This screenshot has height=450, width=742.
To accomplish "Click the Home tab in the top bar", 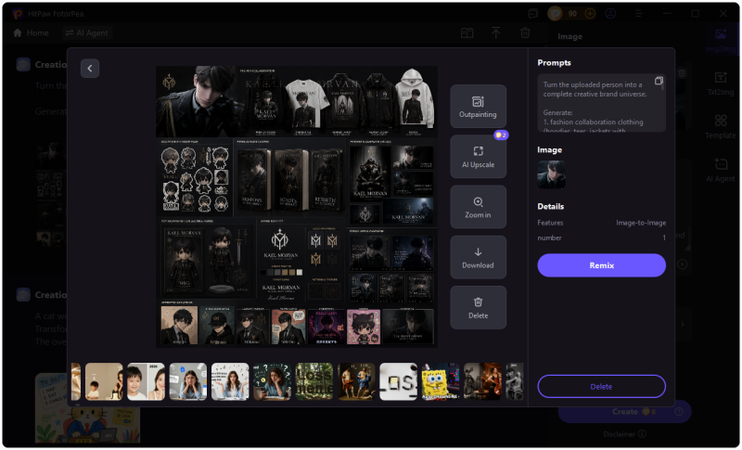I will pyautogui.click(x=31, y=33).
